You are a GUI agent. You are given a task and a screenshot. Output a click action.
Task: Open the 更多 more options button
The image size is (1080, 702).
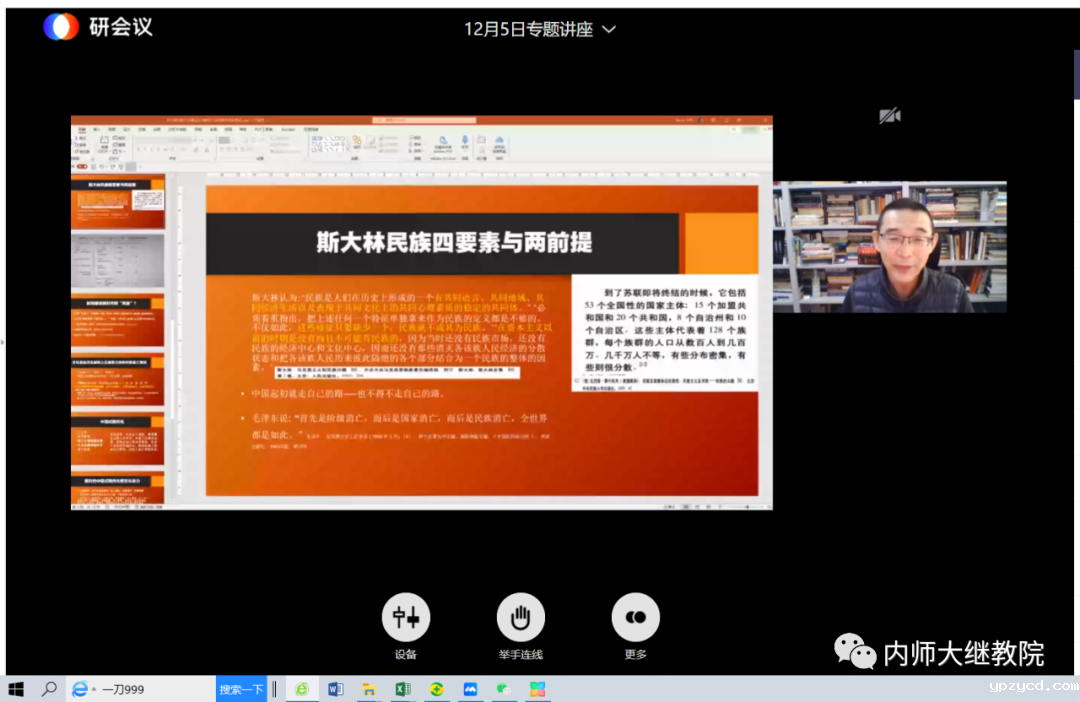635,617
